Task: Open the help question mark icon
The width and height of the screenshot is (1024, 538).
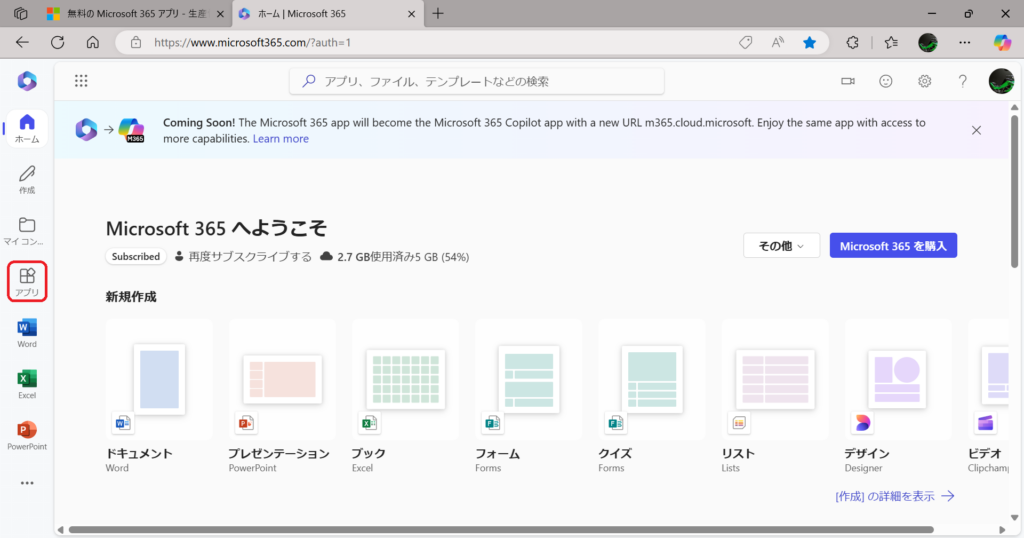Action: (x=963, y=81)
